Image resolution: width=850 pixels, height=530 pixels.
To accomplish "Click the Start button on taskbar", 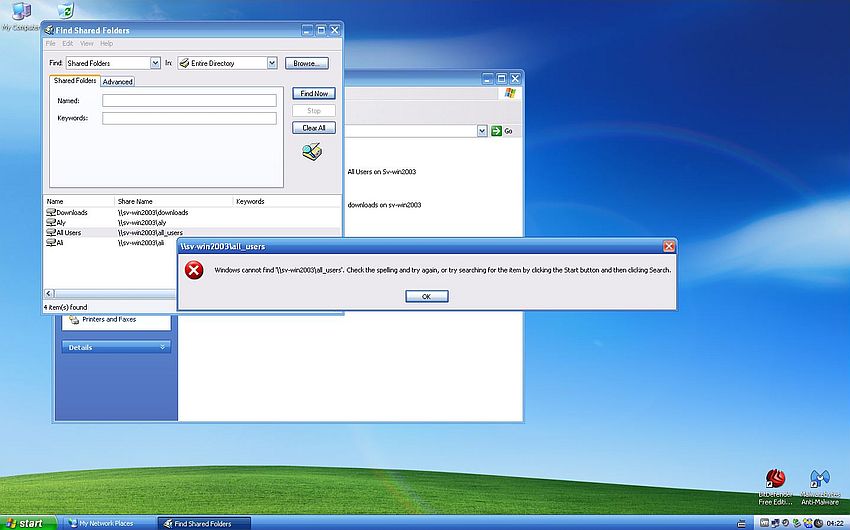I will (24, 523).
